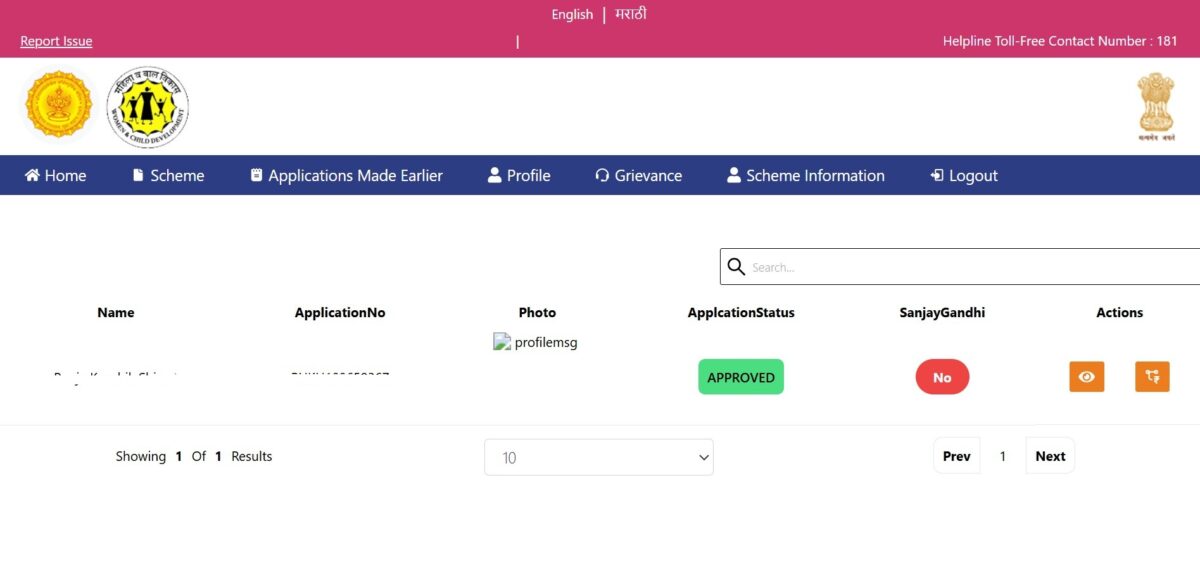Click the Next pagination button
The image size is (1200, 585).
click(1049, 456)
